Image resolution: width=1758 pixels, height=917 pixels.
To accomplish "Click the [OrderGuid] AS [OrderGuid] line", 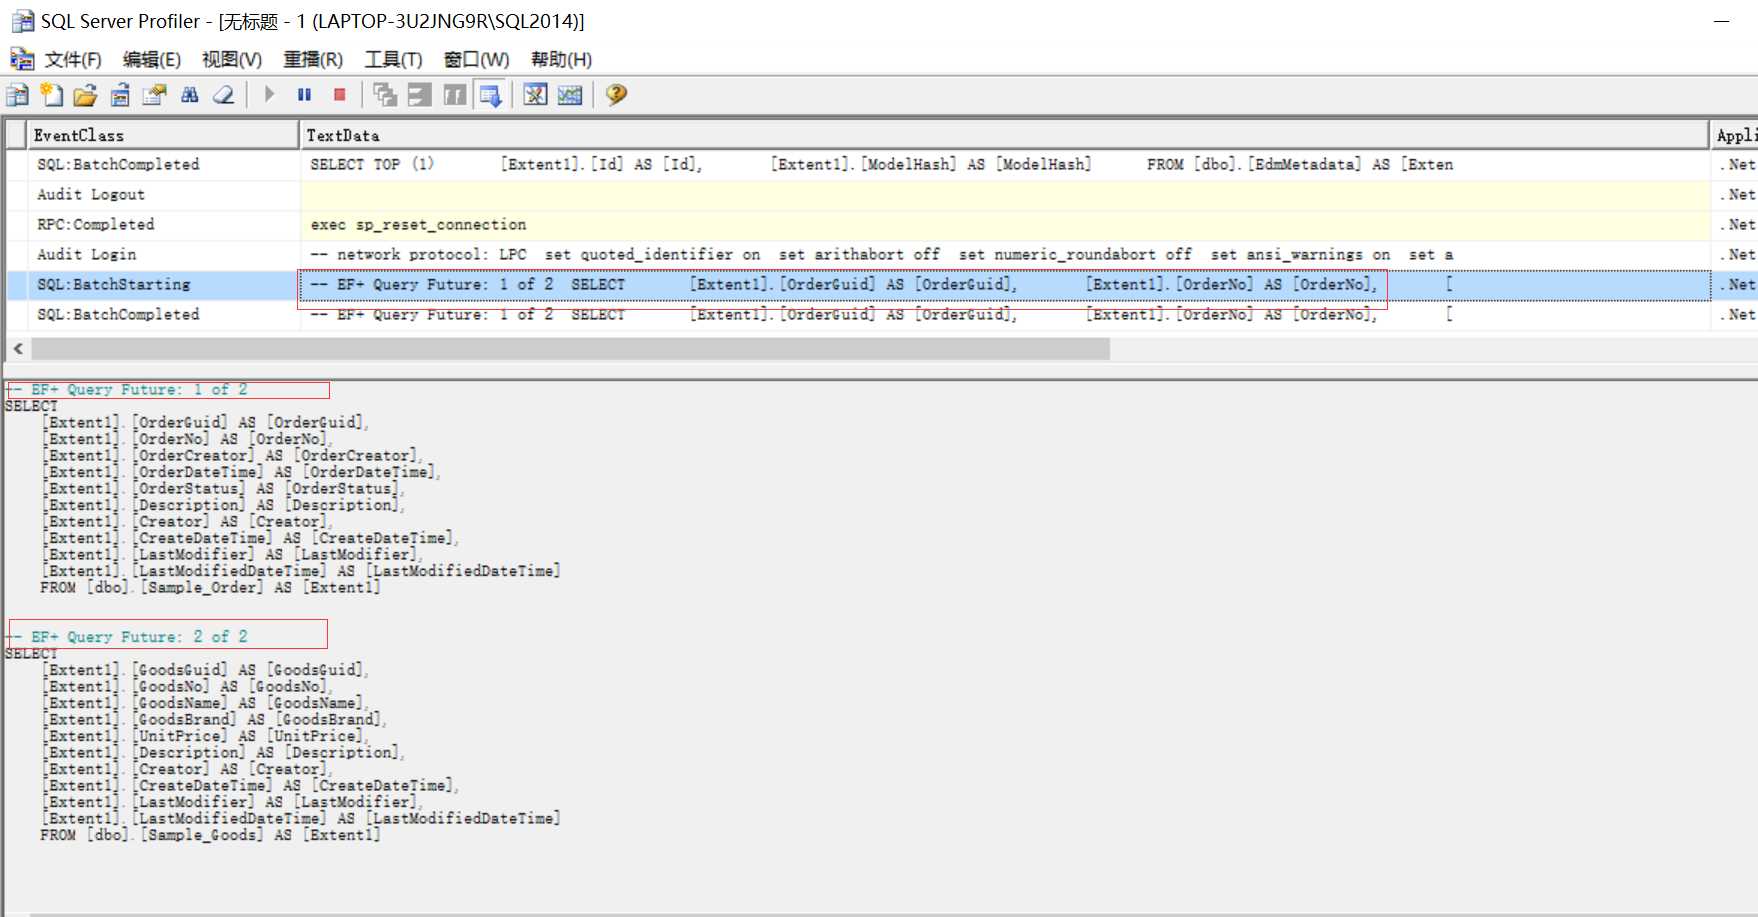I will coord(205,423).
